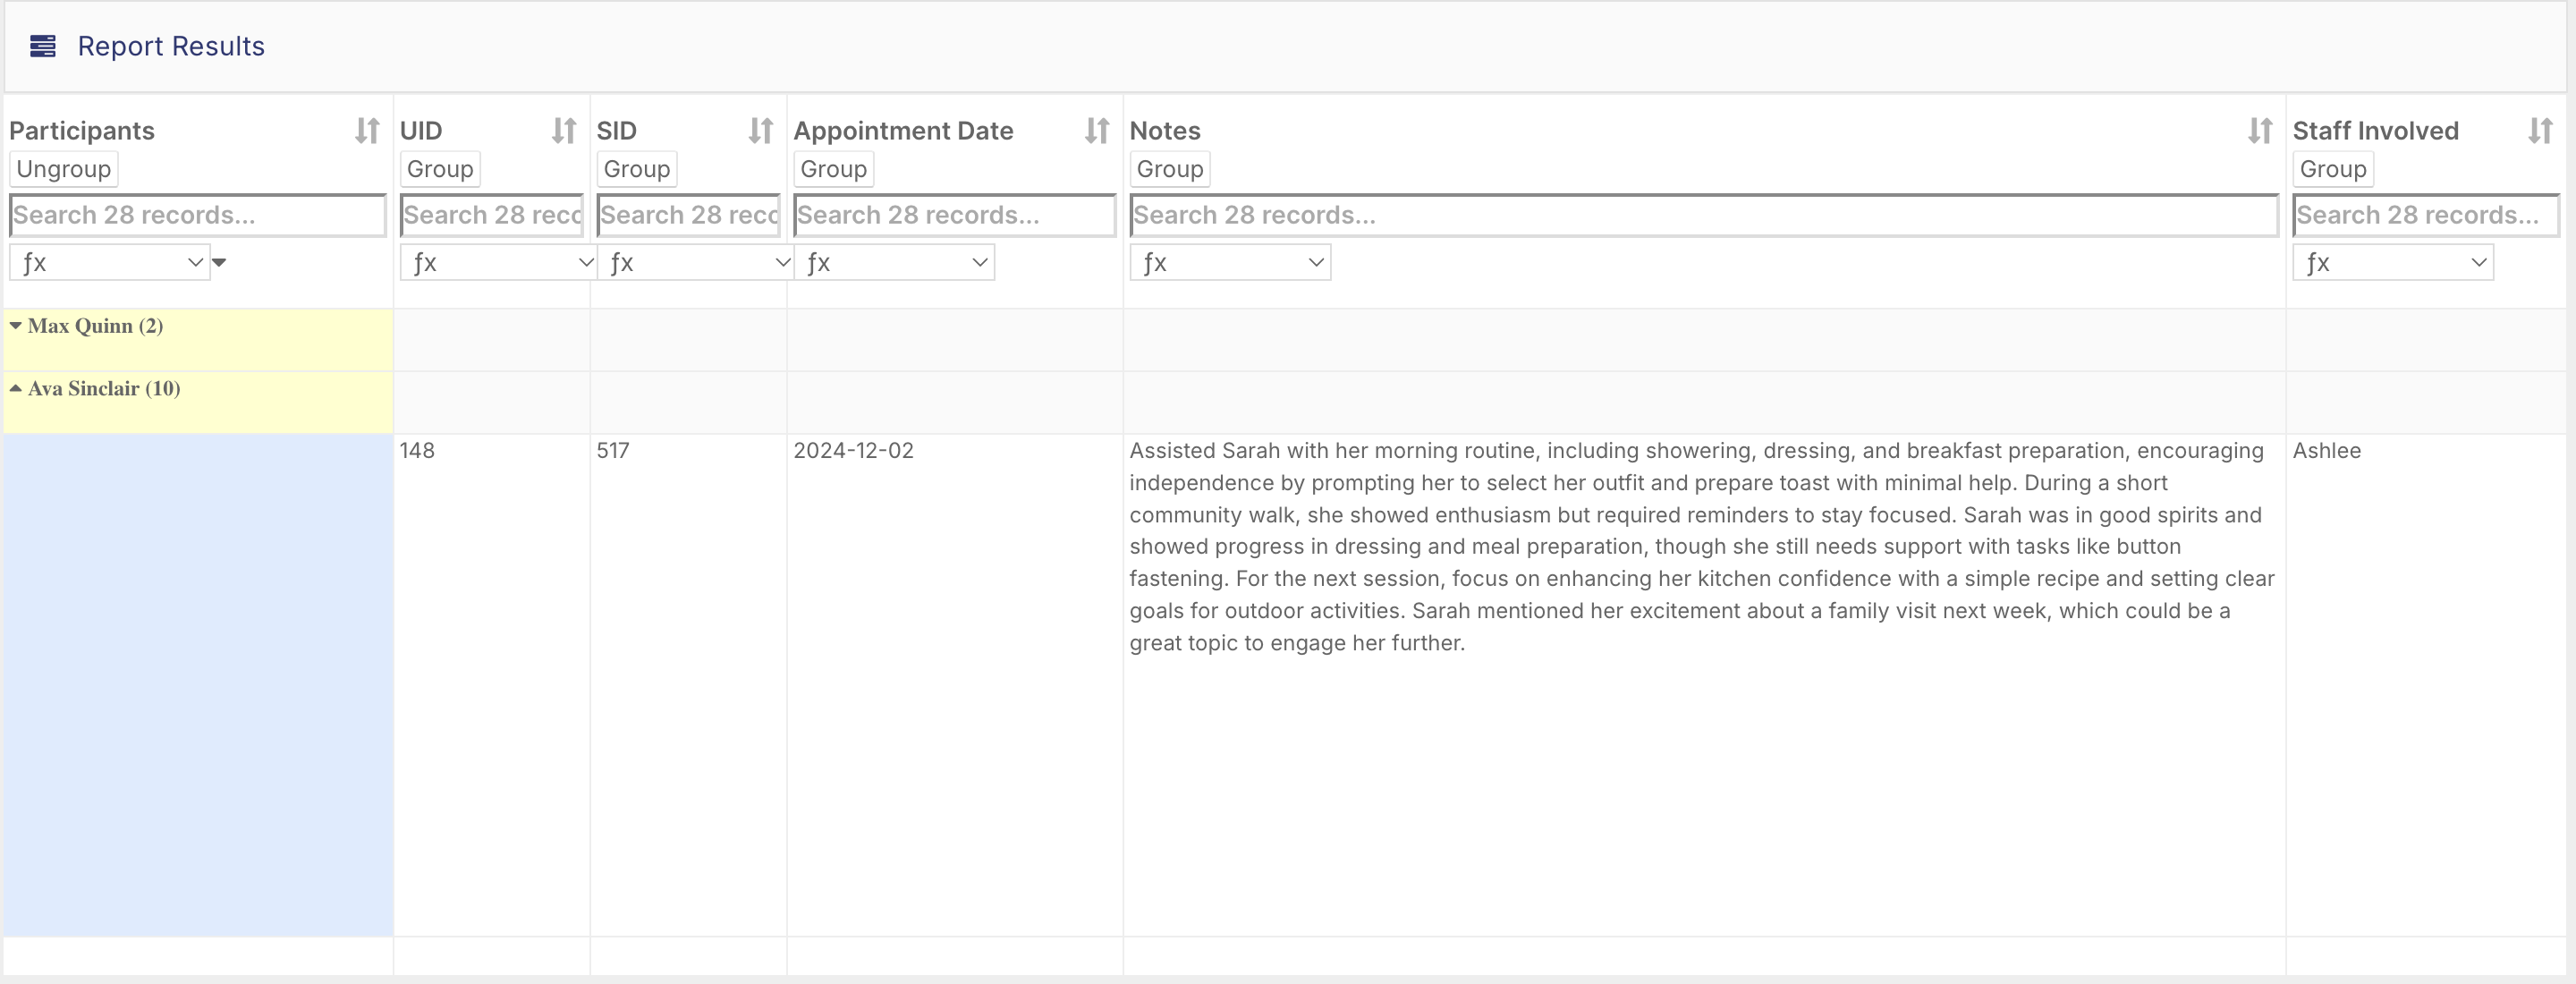Sort by the Notes column

(2260, 131)
